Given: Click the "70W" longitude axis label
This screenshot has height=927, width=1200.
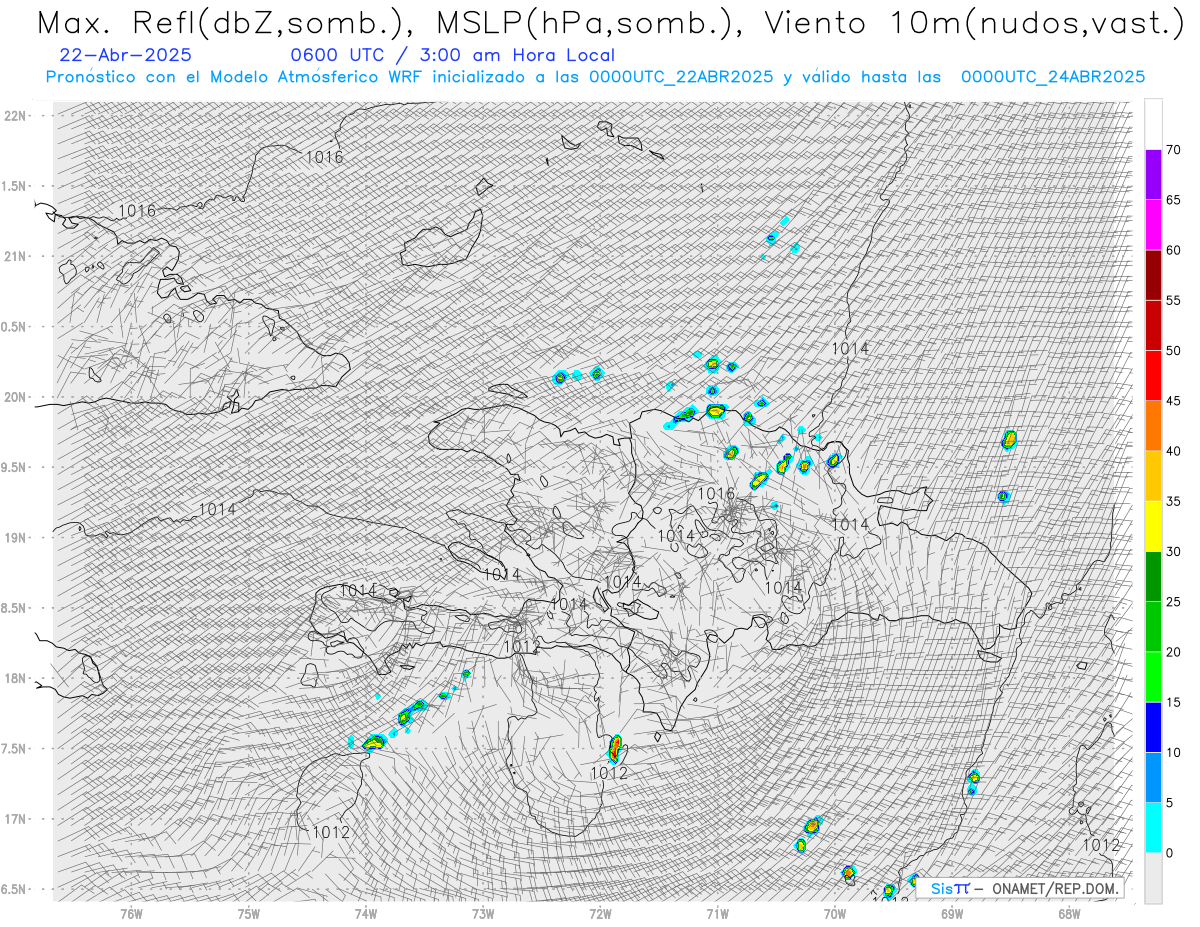Looking at the screenshot, I should pyautogui.click(x=834, y=912).
